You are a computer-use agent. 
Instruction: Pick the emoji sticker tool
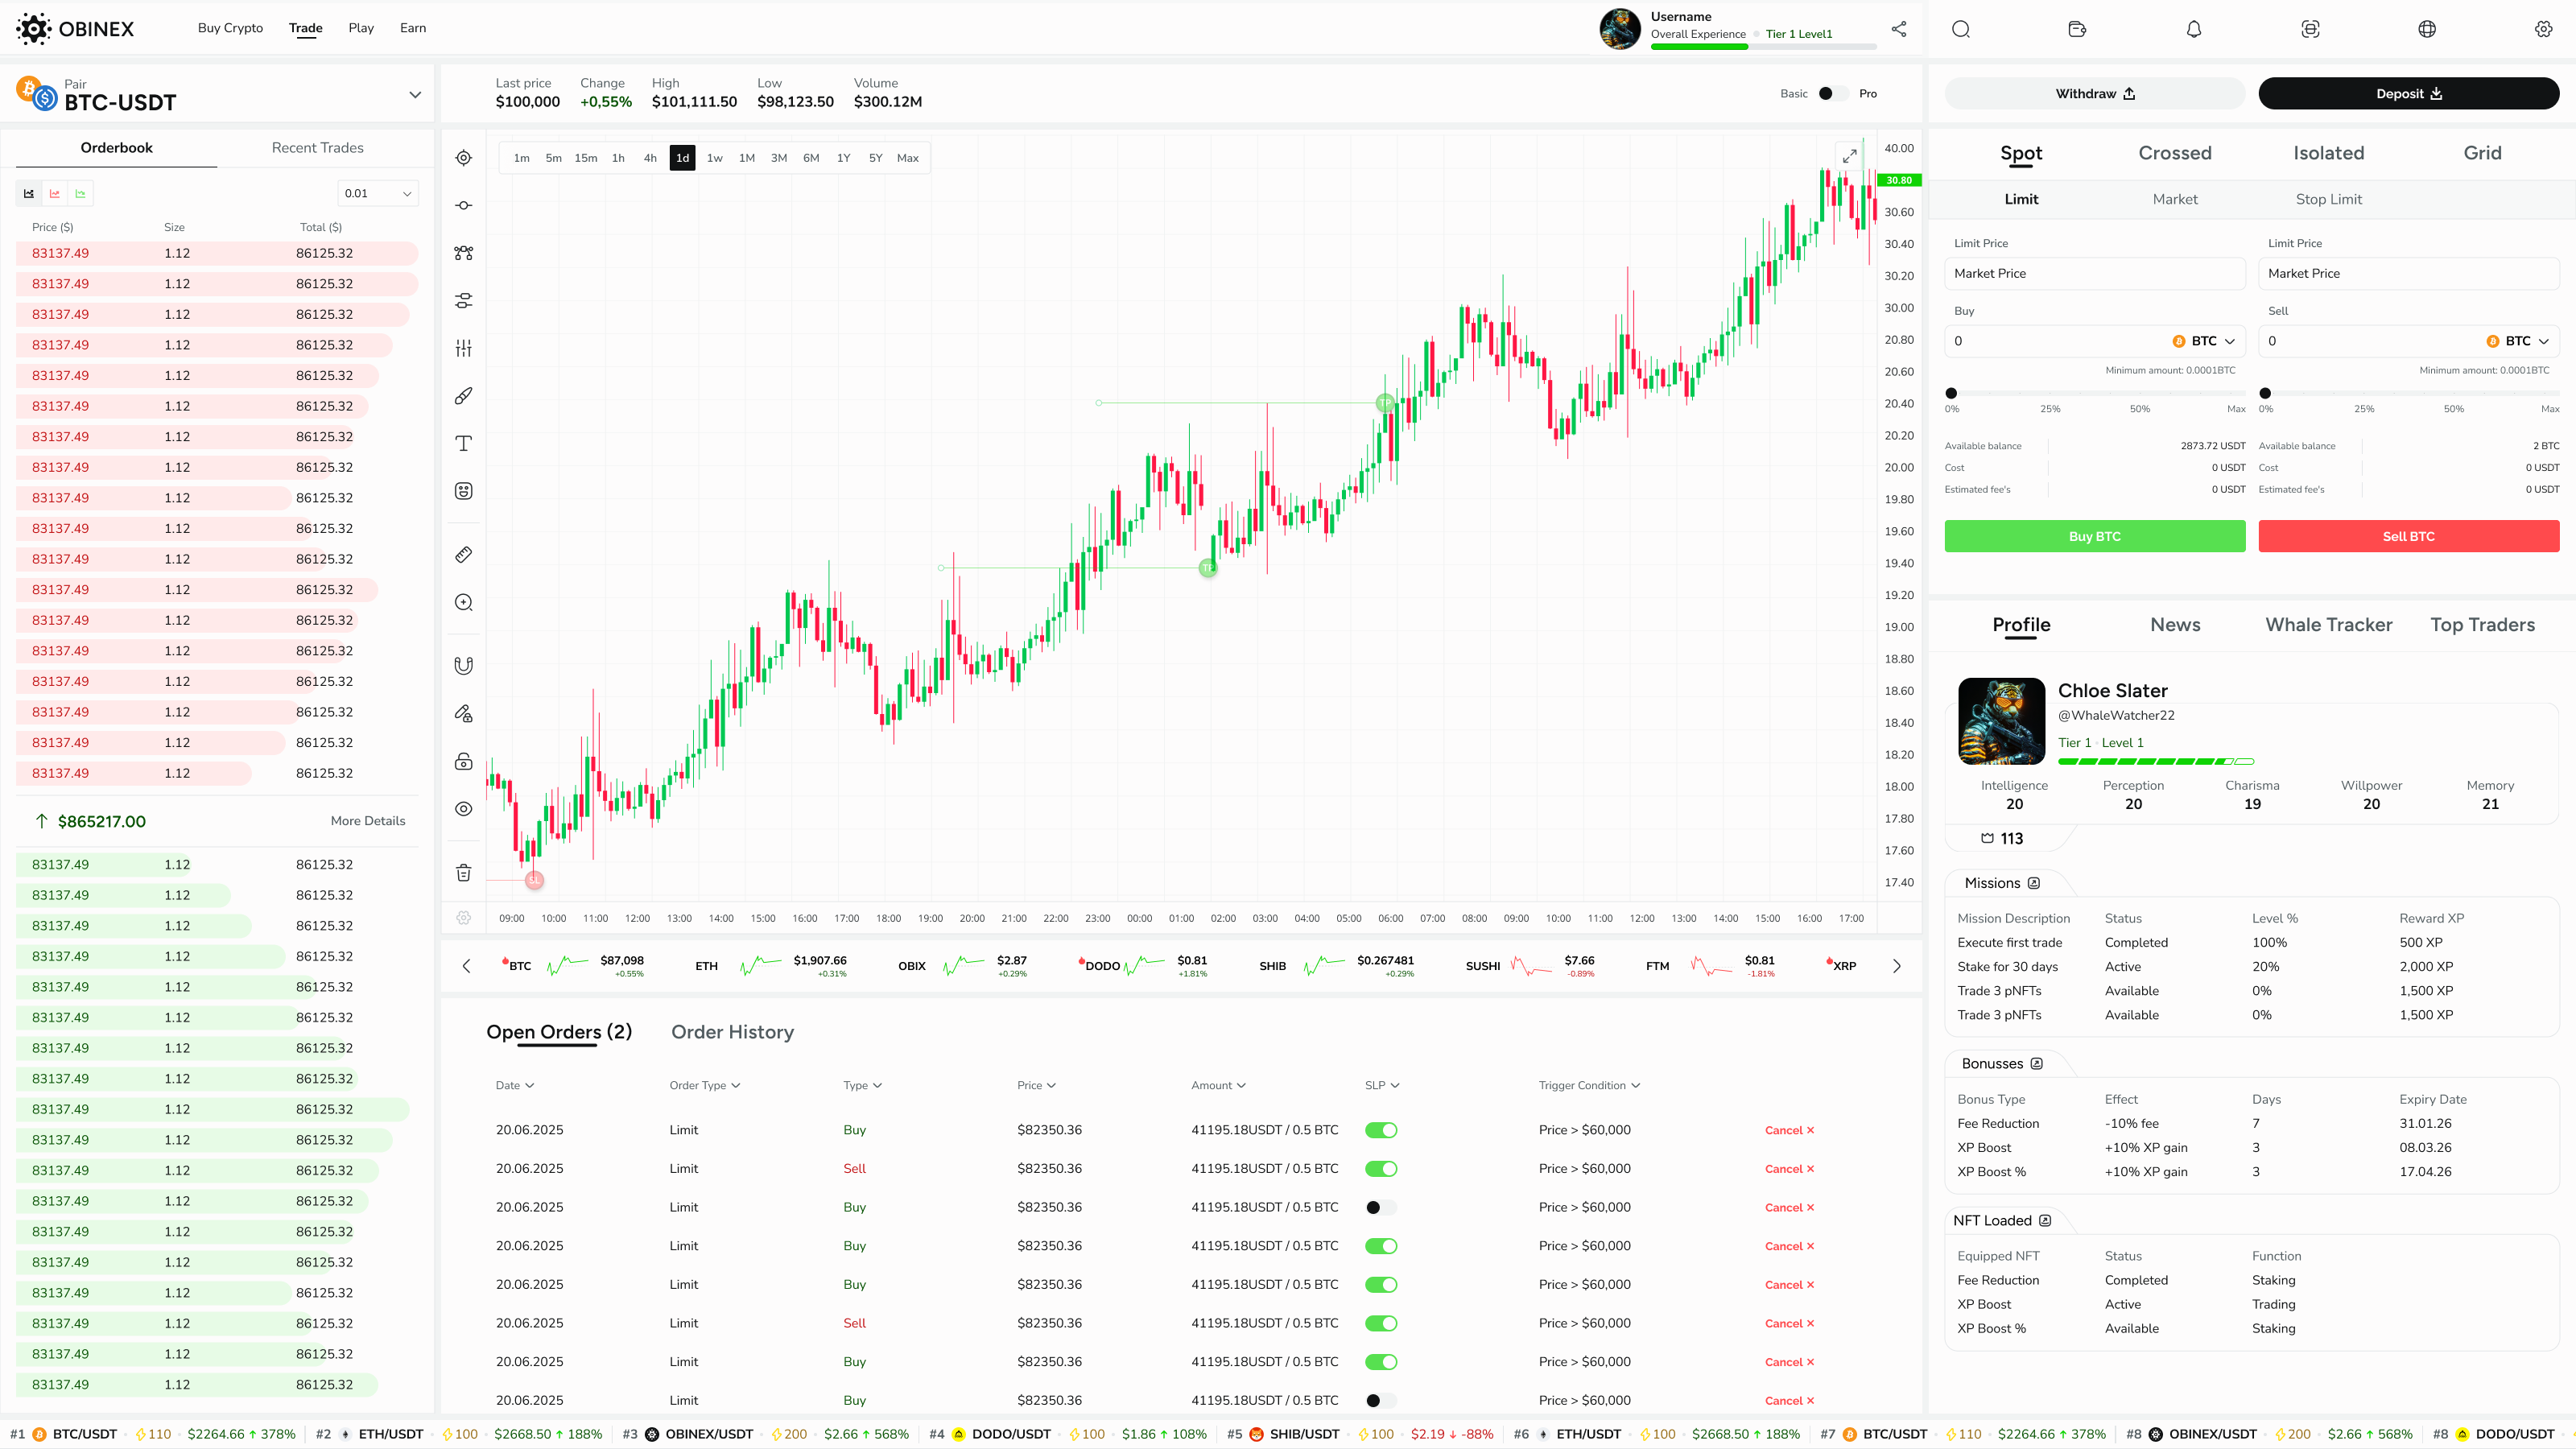tap(463, 491)
